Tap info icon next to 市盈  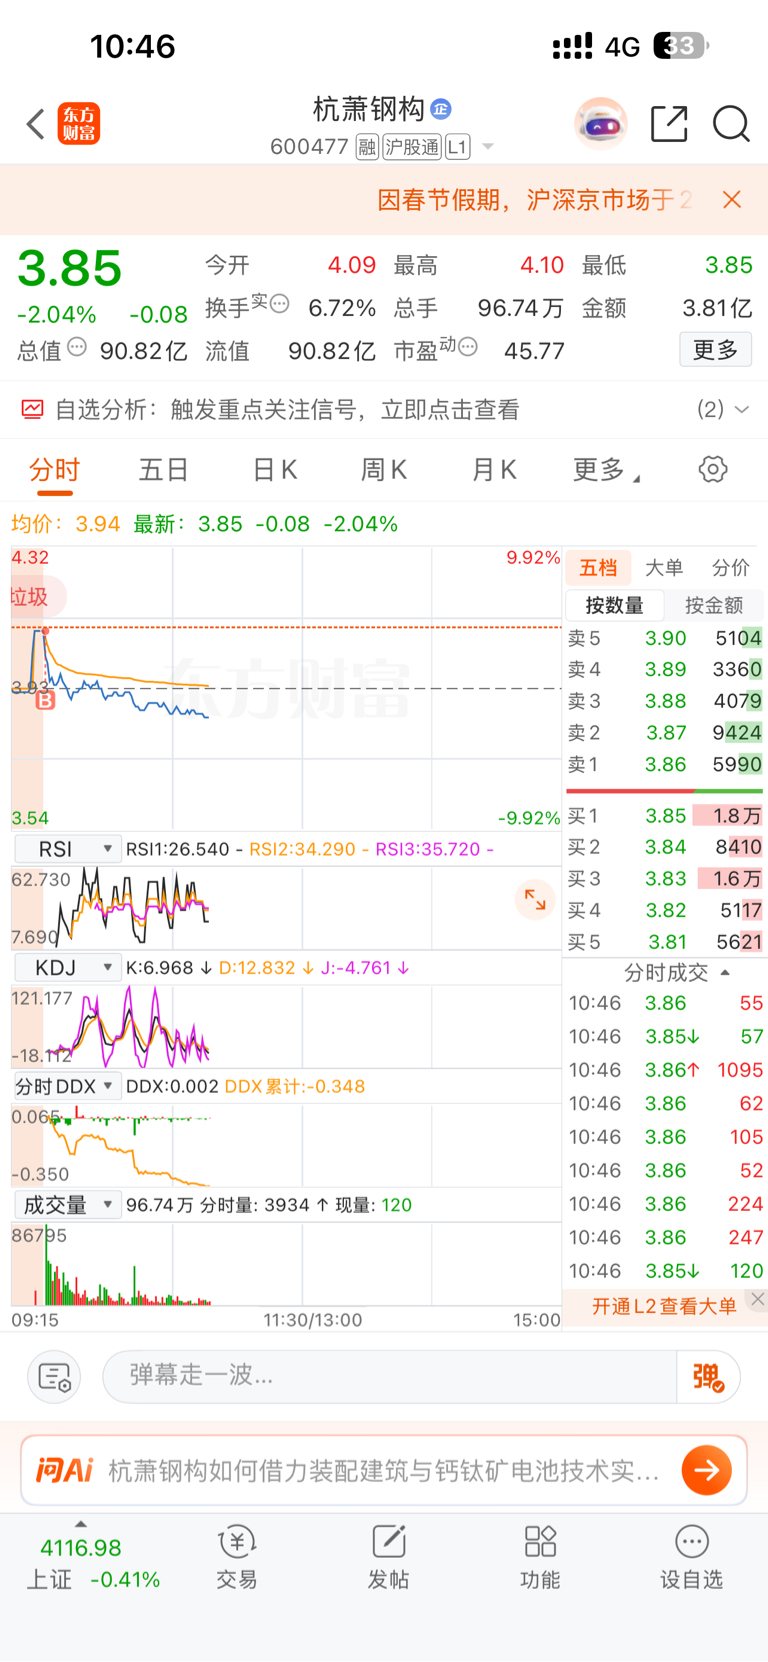pos(467,347)
